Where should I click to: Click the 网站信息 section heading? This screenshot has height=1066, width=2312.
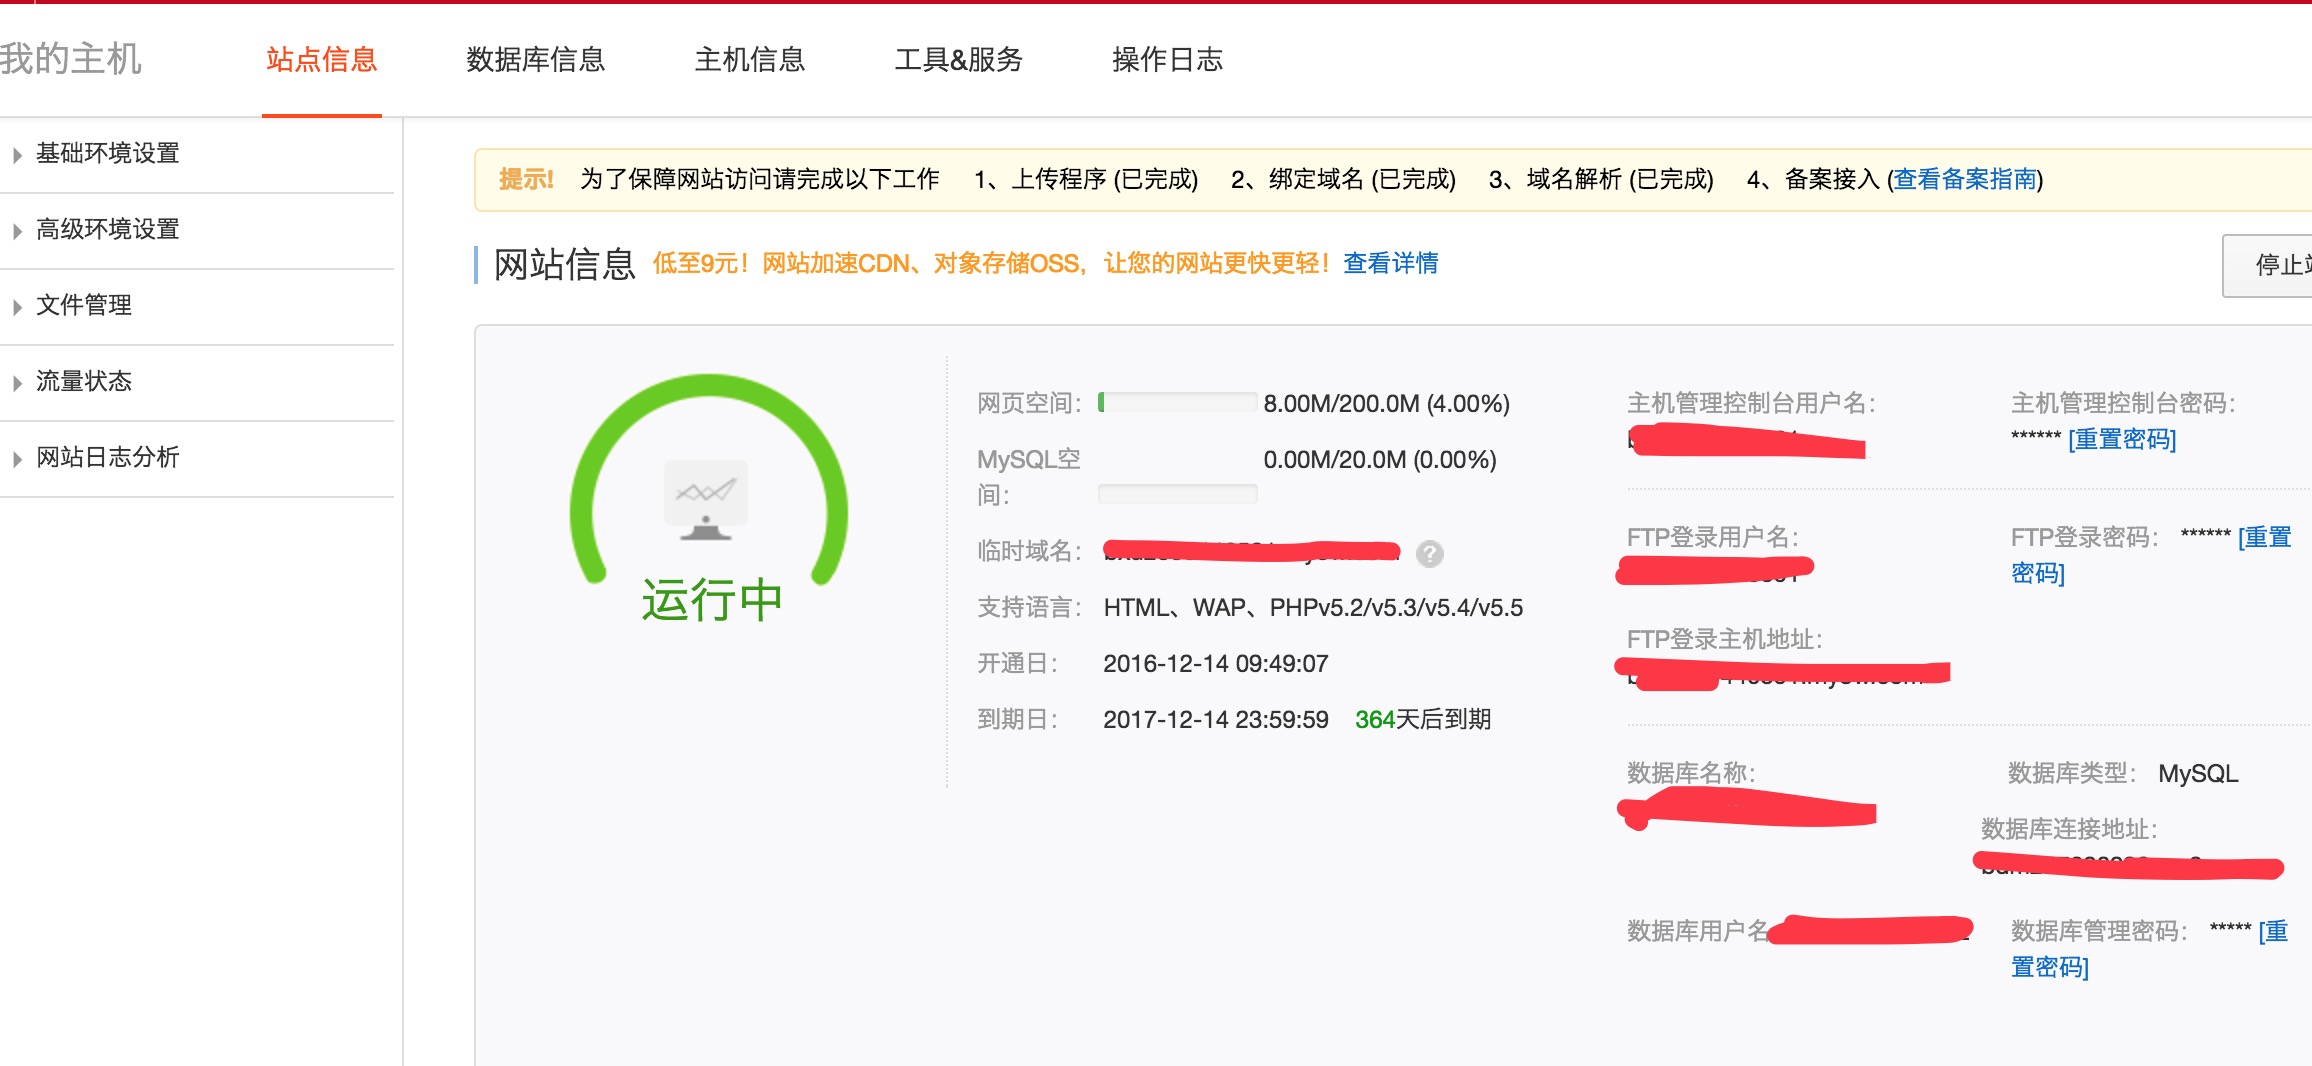(565, 264)
